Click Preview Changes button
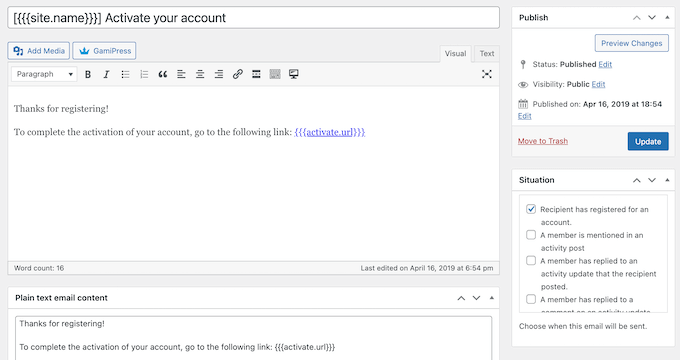 [x=631, y=43]
